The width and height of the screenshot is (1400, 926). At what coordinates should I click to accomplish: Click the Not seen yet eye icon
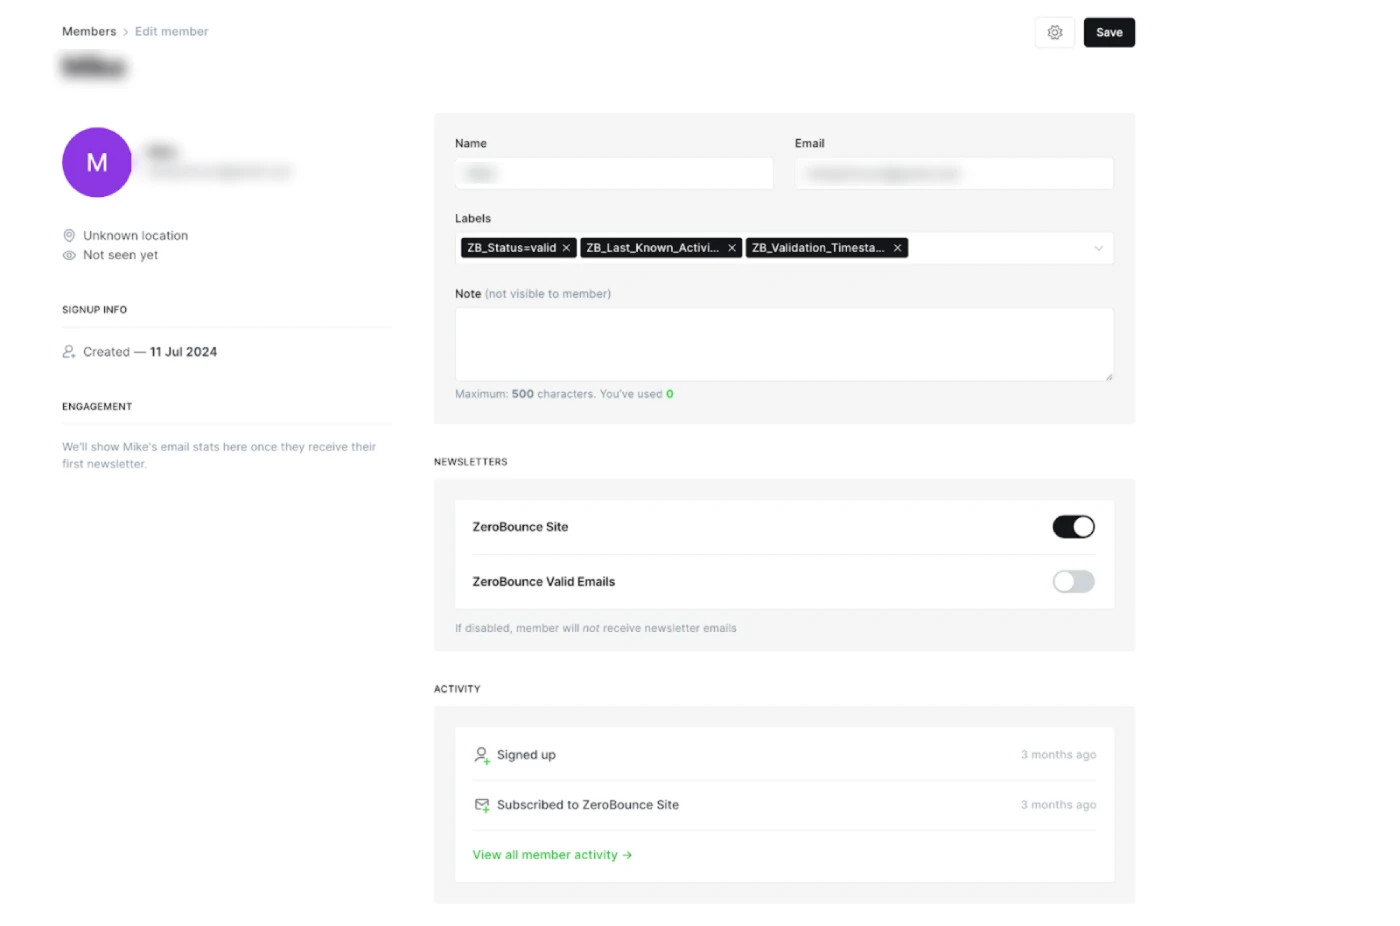[69, 256]
